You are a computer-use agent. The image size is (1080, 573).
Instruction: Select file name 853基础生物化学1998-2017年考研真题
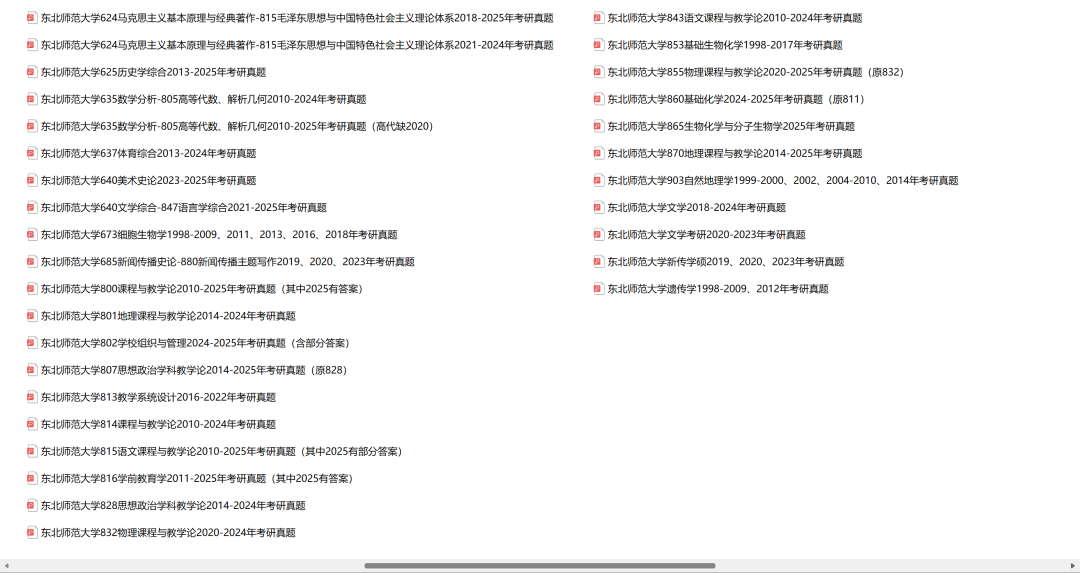[725, 45]
